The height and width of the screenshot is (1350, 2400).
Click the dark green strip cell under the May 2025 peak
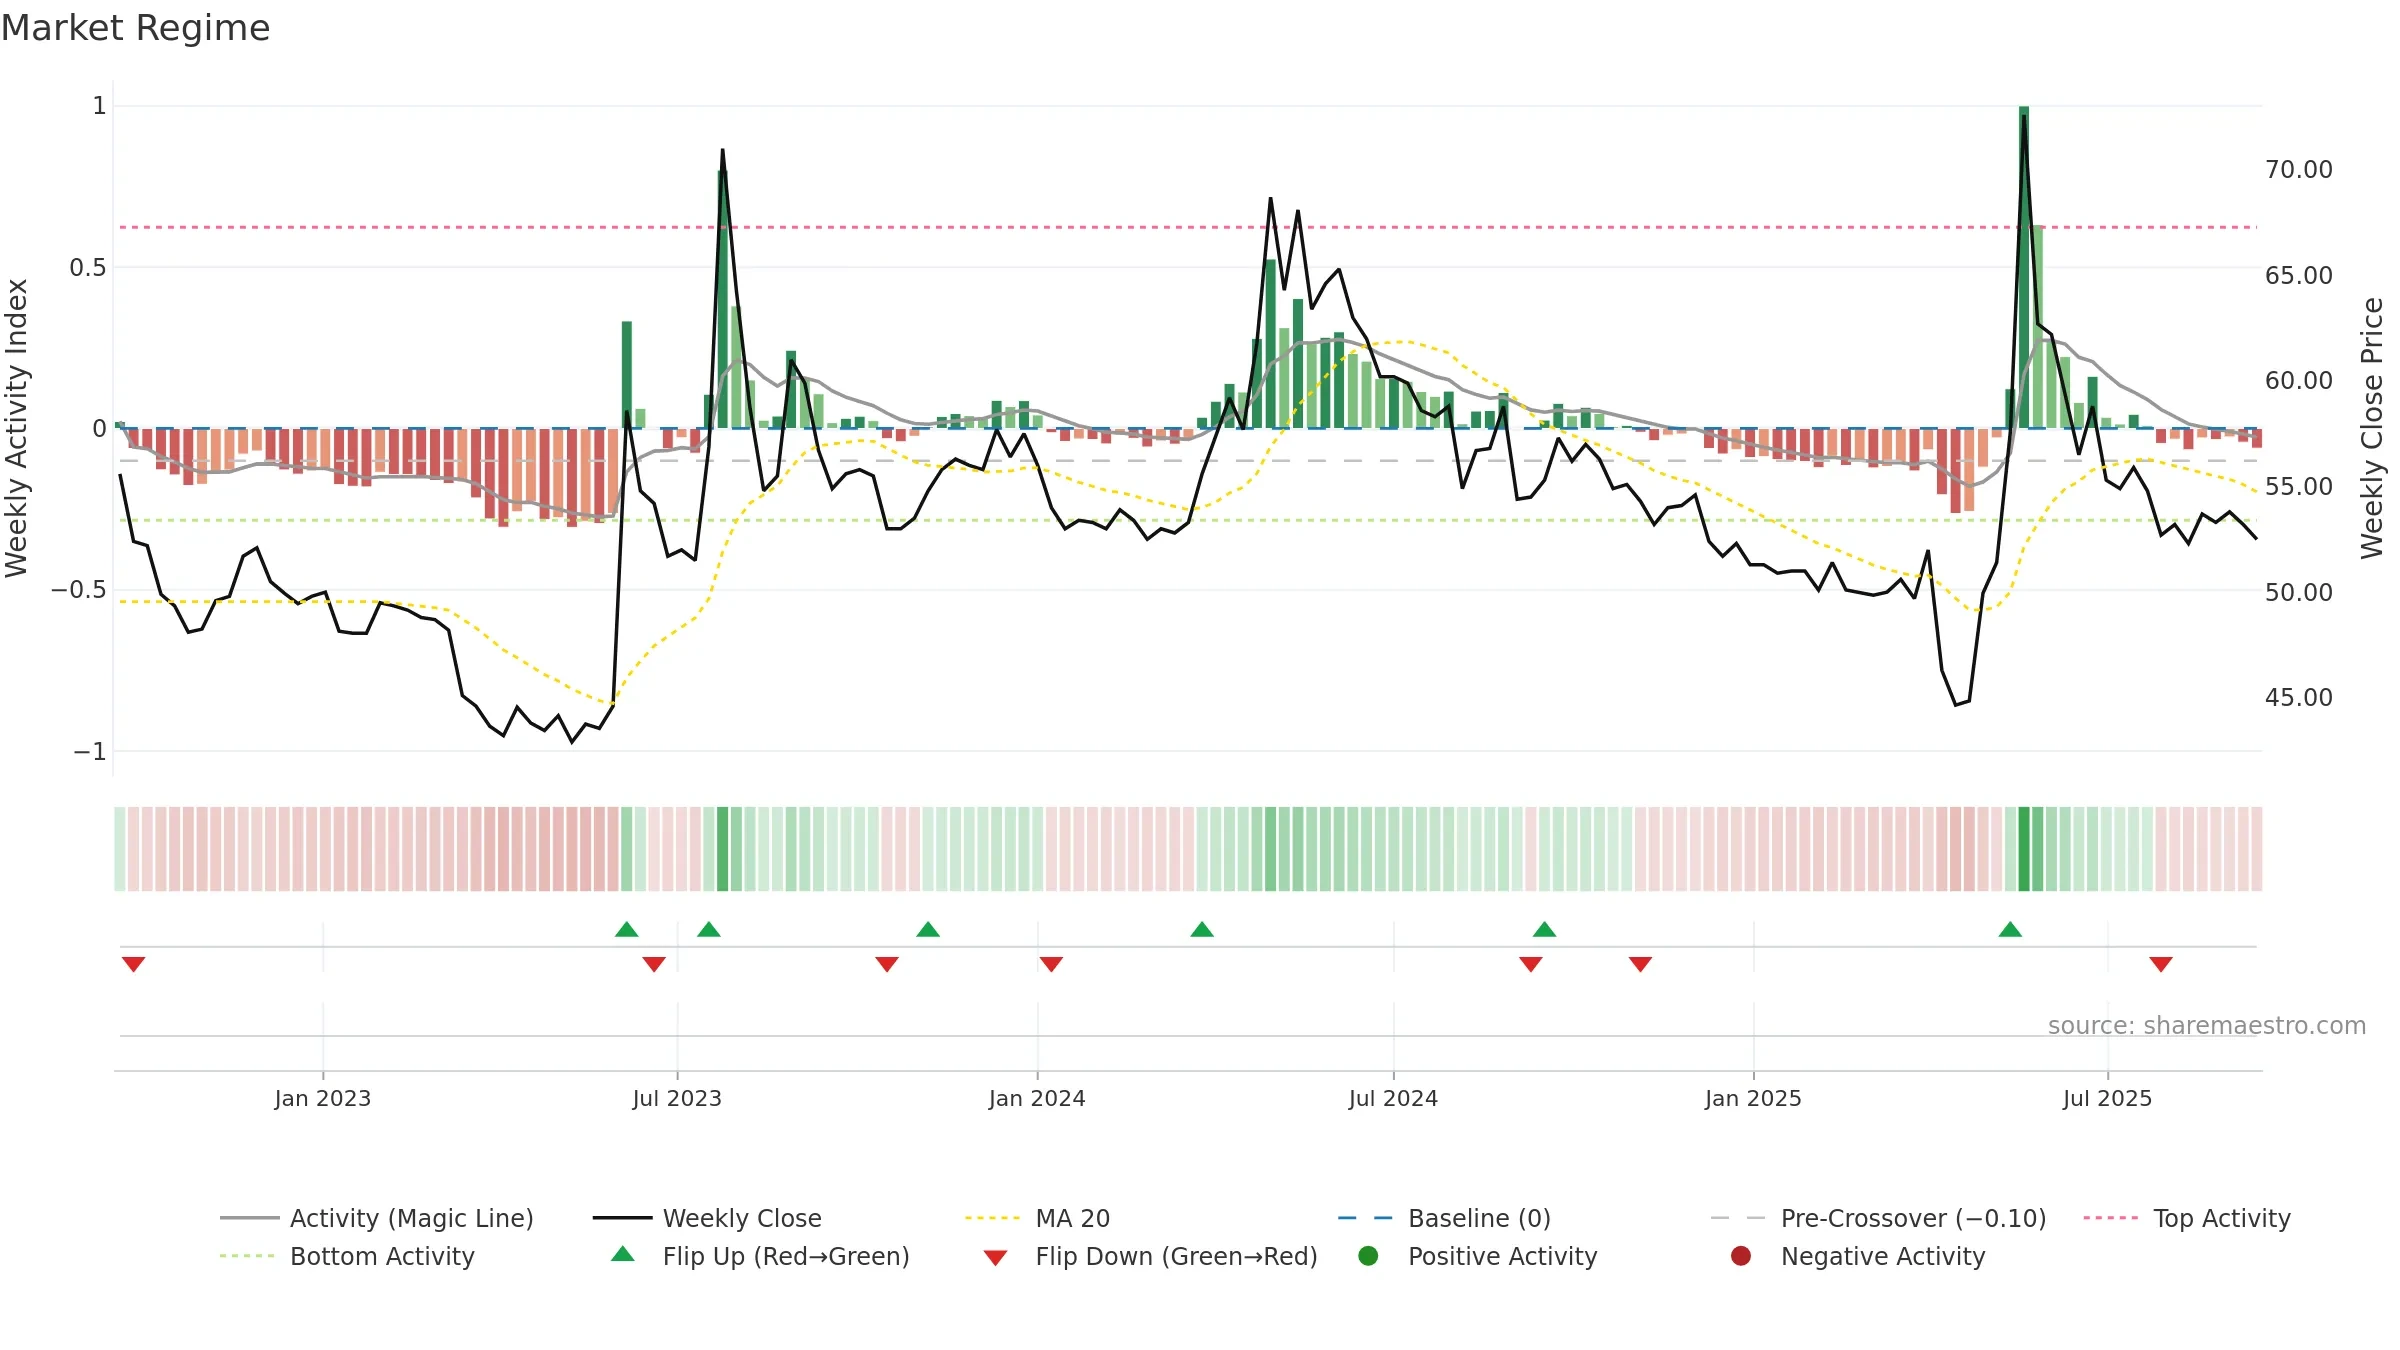point(2024,849)
